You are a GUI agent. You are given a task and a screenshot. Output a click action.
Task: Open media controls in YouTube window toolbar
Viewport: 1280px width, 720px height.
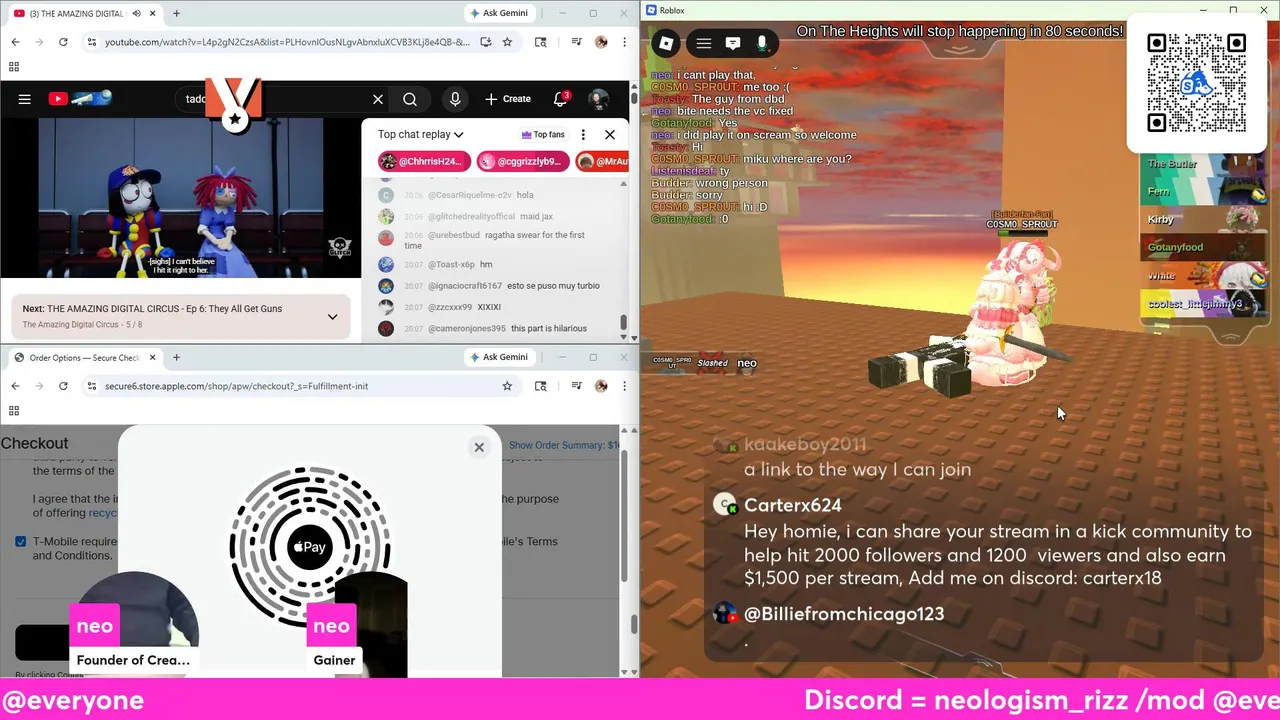pyautogui.click(x=576, y=42)
